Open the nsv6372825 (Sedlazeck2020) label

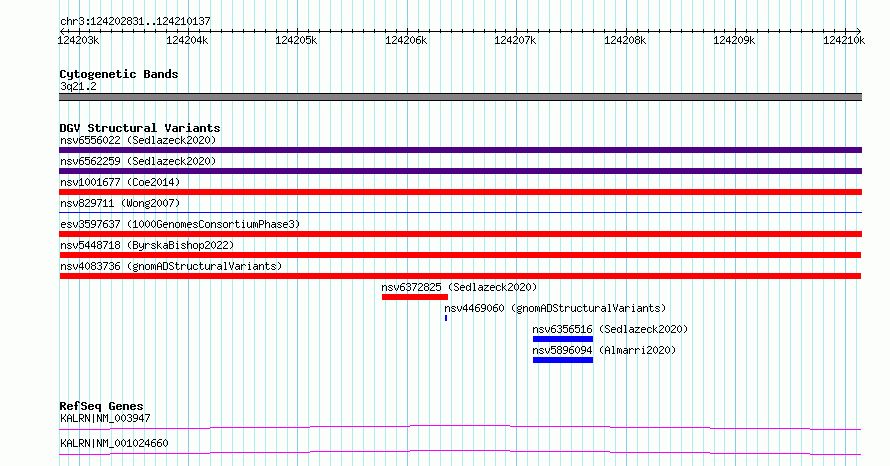click(459, 287)
